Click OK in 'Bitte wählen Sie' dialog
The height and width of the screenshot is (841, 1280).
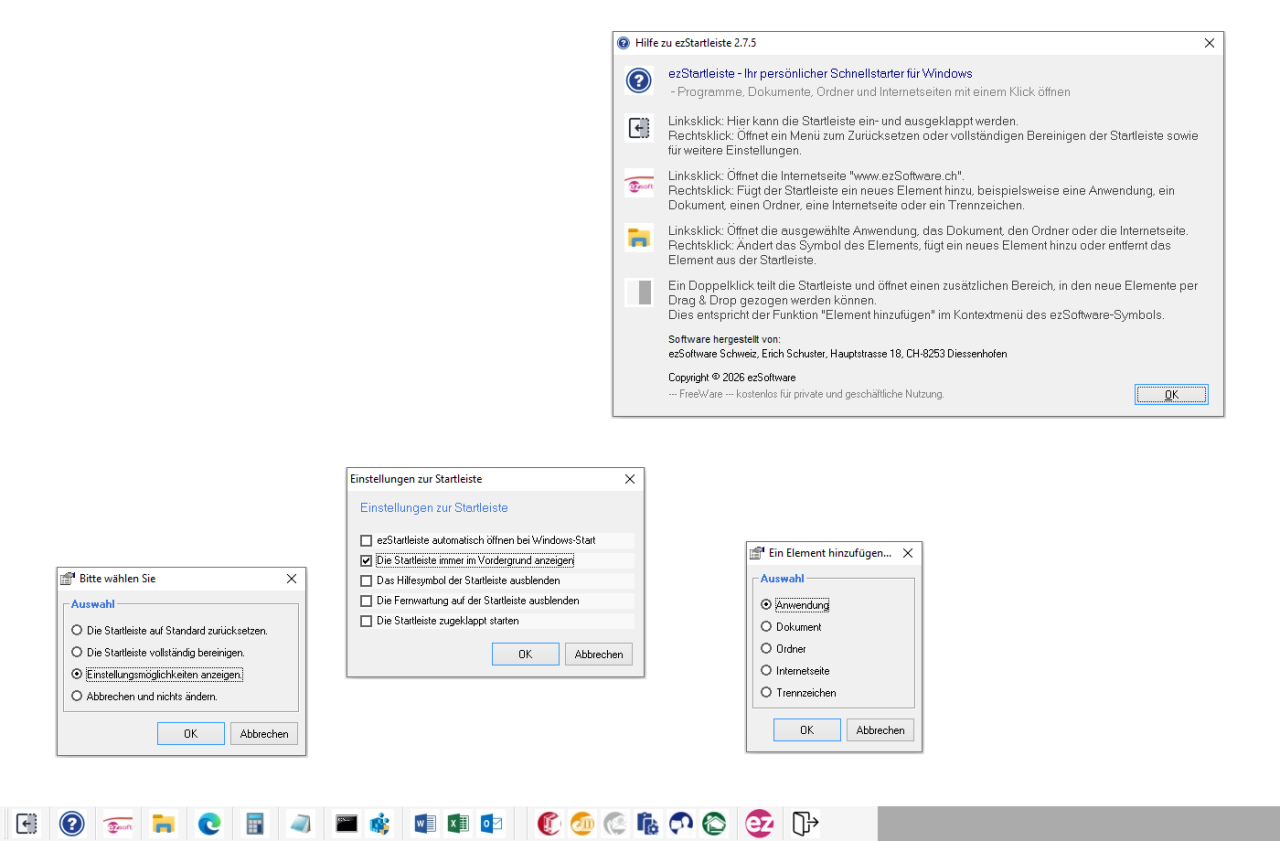coord(191,734)
